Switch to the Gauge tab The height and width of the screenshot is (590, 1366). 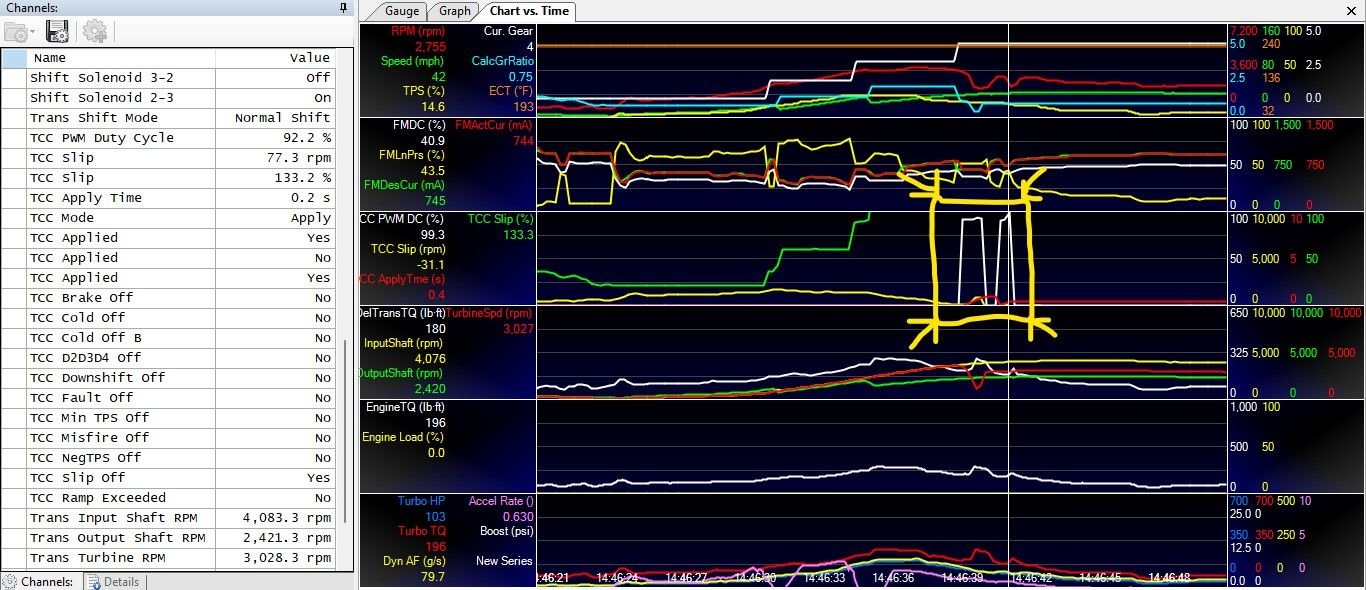coord(402,11)
